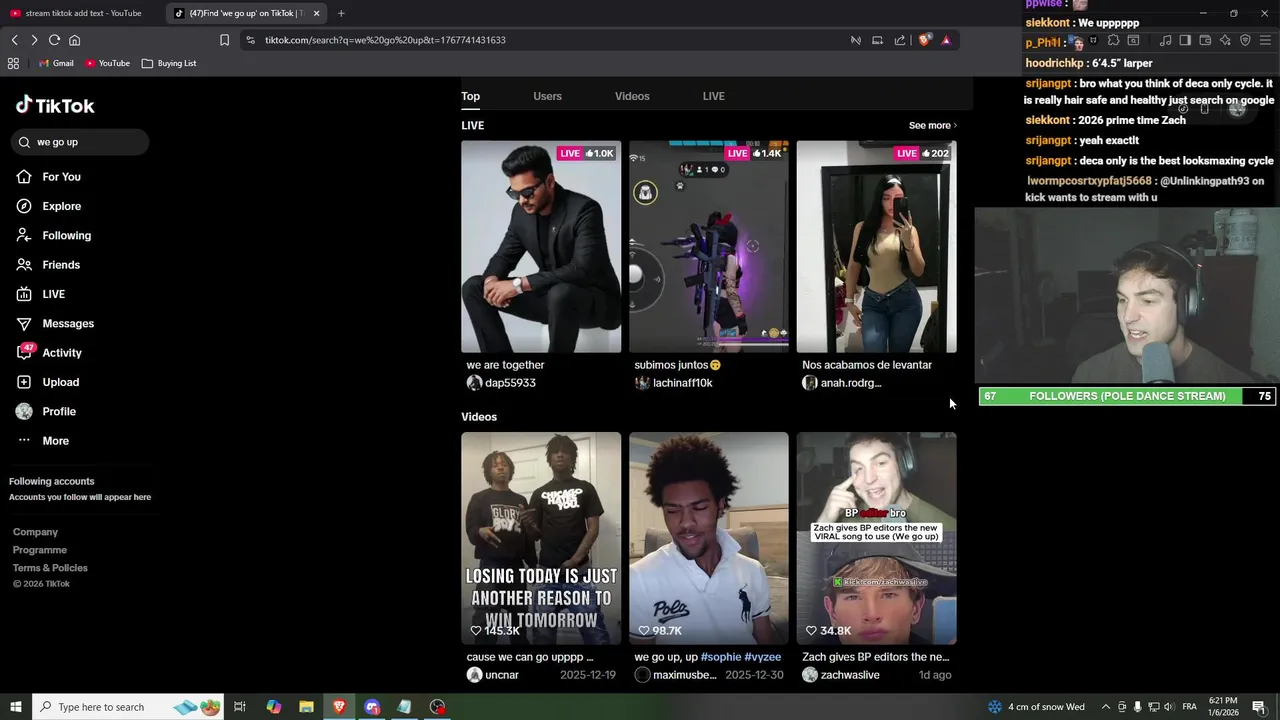Open Task View on the taskbar
Screen dimensions: 1280x720
click(240, 707)
